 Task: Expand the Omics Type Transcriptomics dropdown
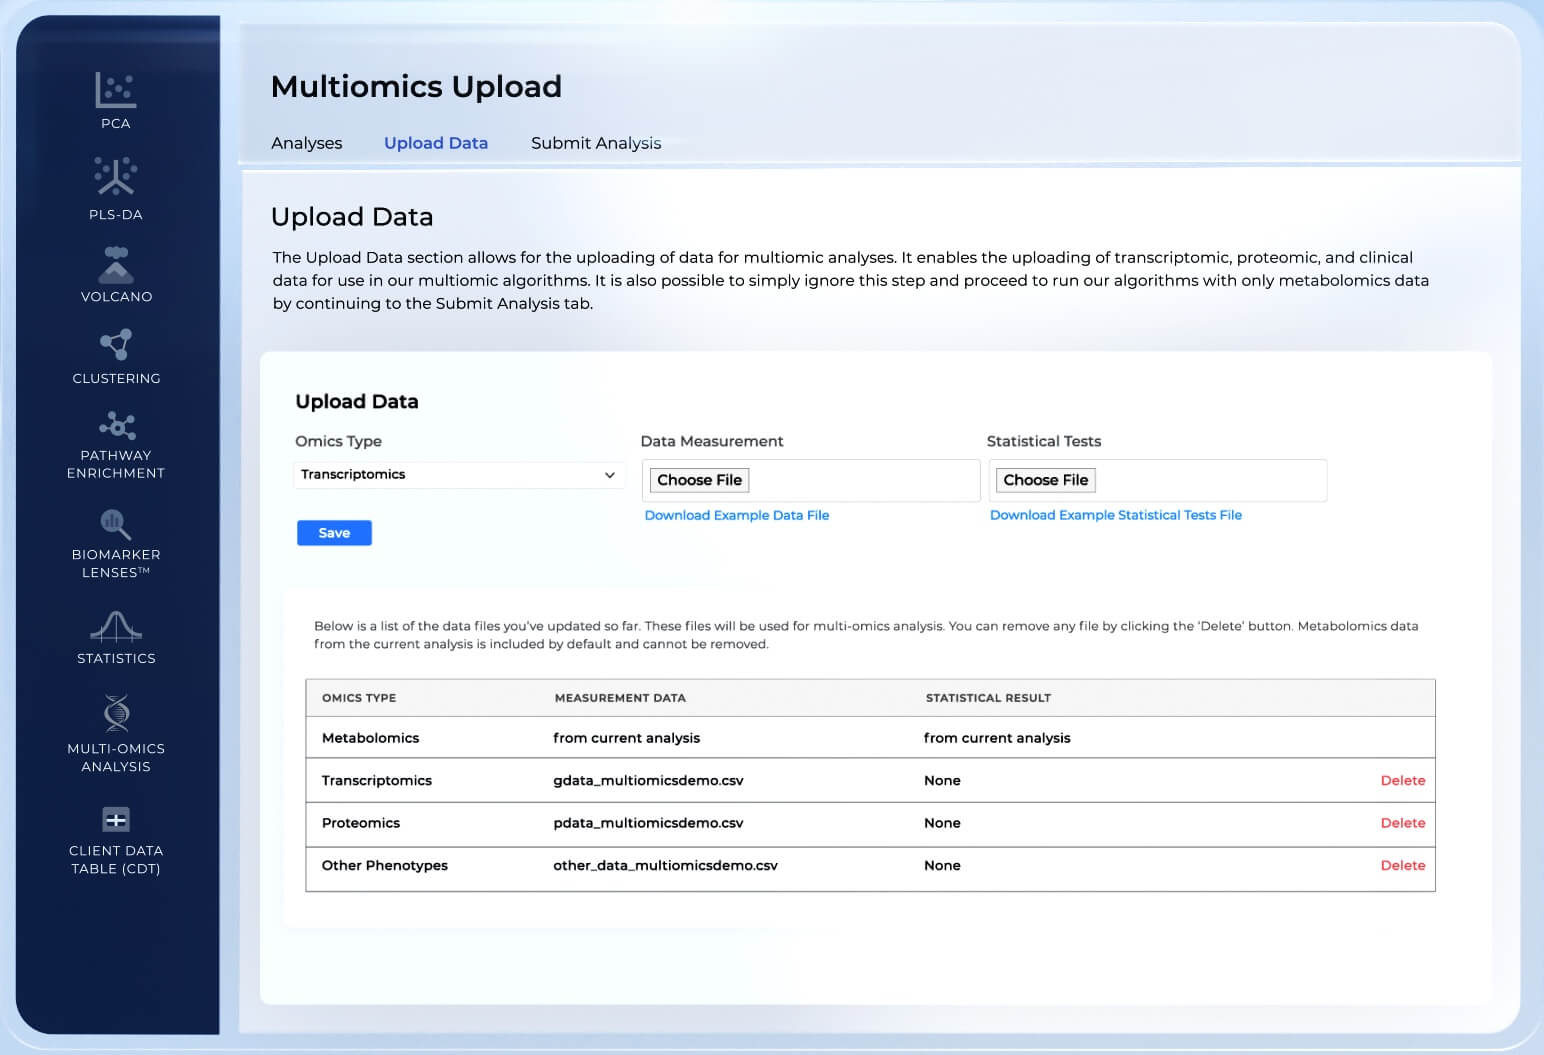tap(459, 475)
